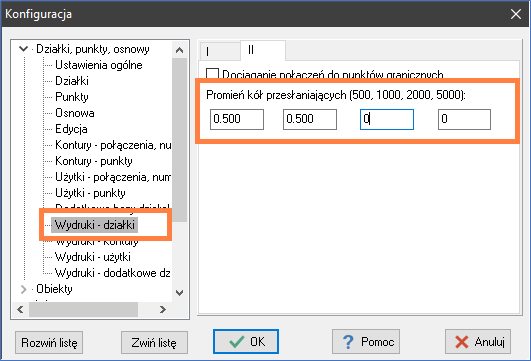Switch to tab I
This screenshot has width=531, height=361.
click(220, 51)
